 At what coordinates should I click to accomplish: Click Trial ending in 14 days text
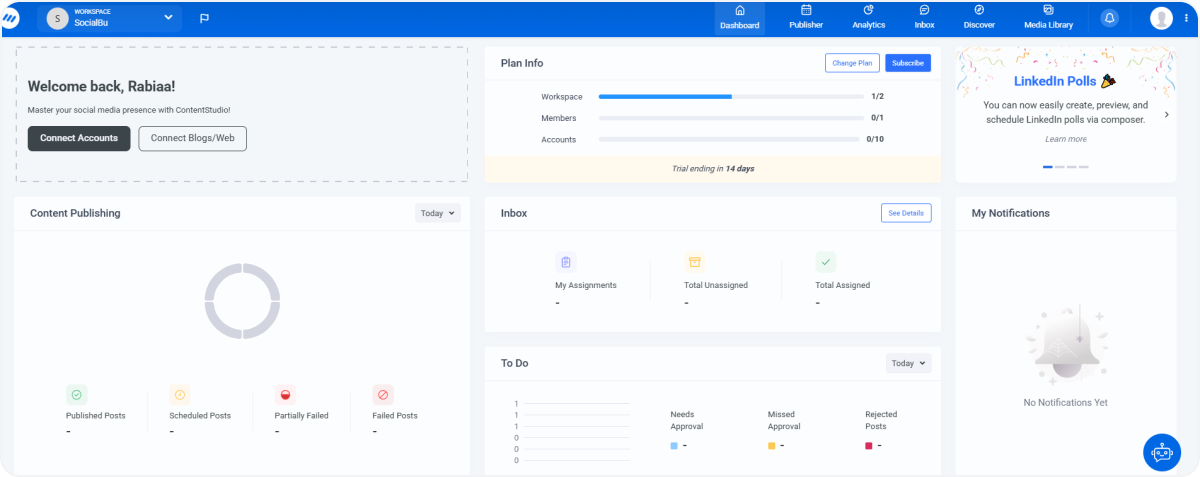click(x=713, y=168)
